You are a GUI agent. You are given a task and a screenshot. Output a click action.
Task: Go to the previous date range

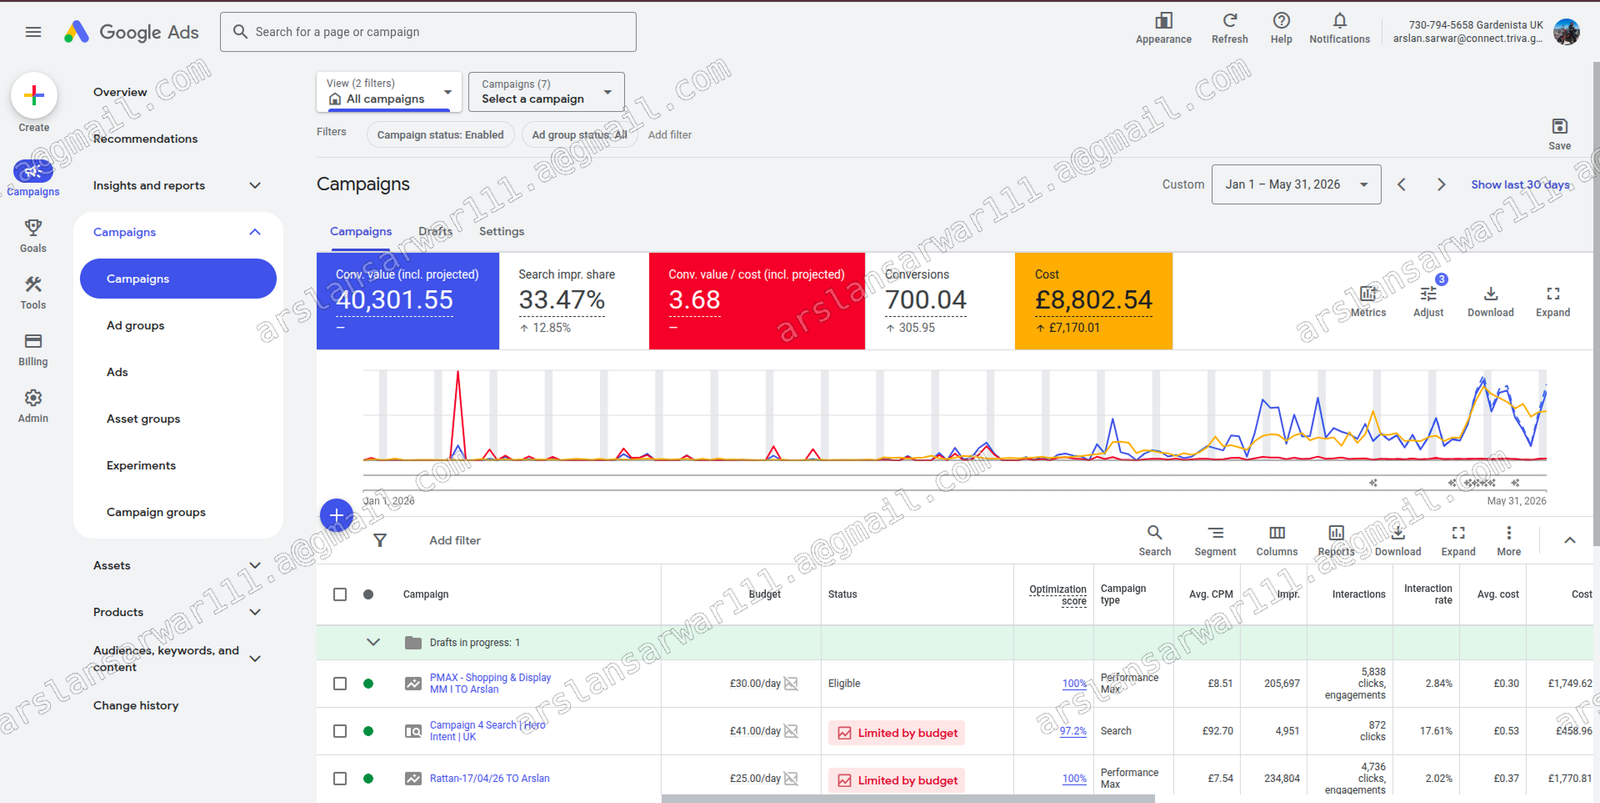[x=1401, y=185]
